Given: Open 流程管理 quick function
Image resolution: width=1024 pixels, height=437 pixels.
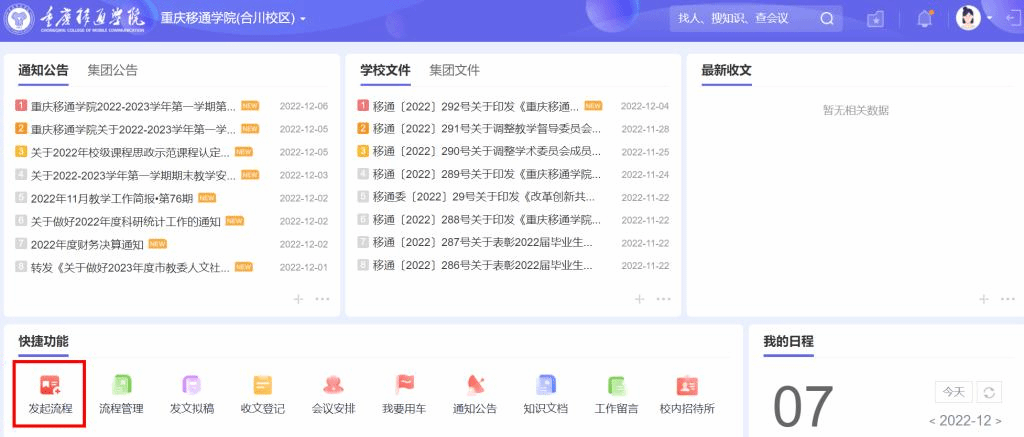Looking at the screenshot, I should click(x=121, y=386).
